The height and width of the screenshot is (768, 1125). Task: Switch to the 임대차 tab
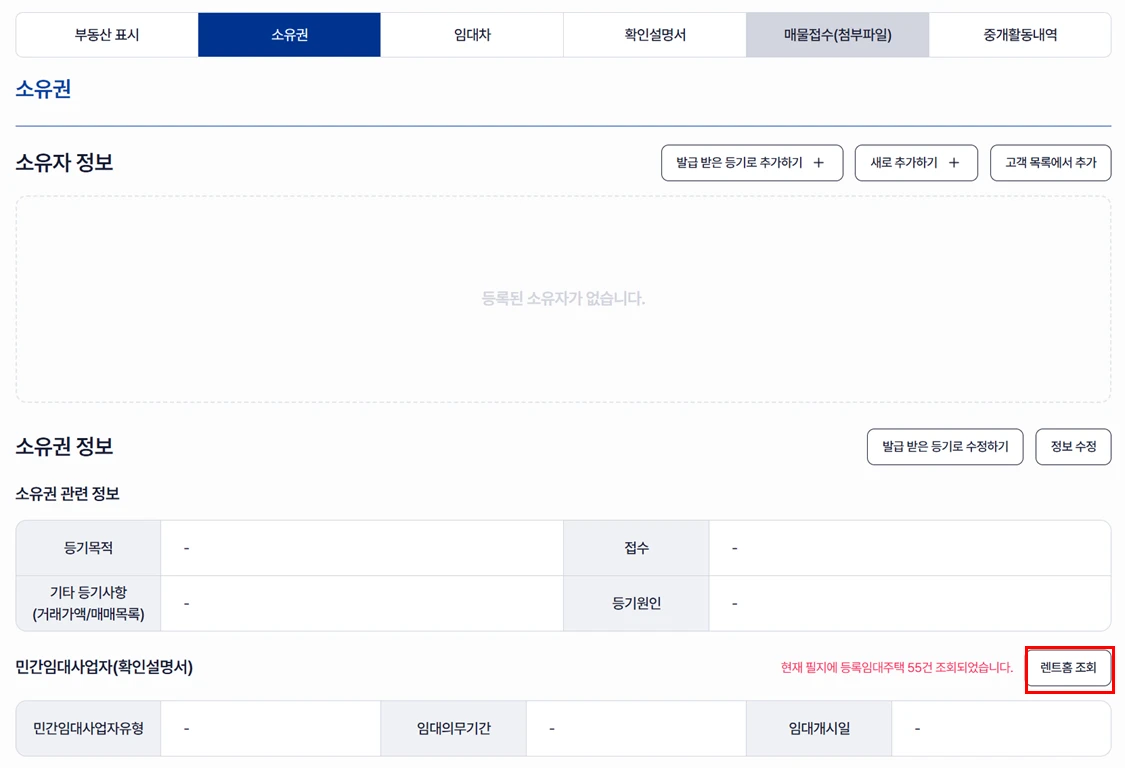click(x=472, y=35)
